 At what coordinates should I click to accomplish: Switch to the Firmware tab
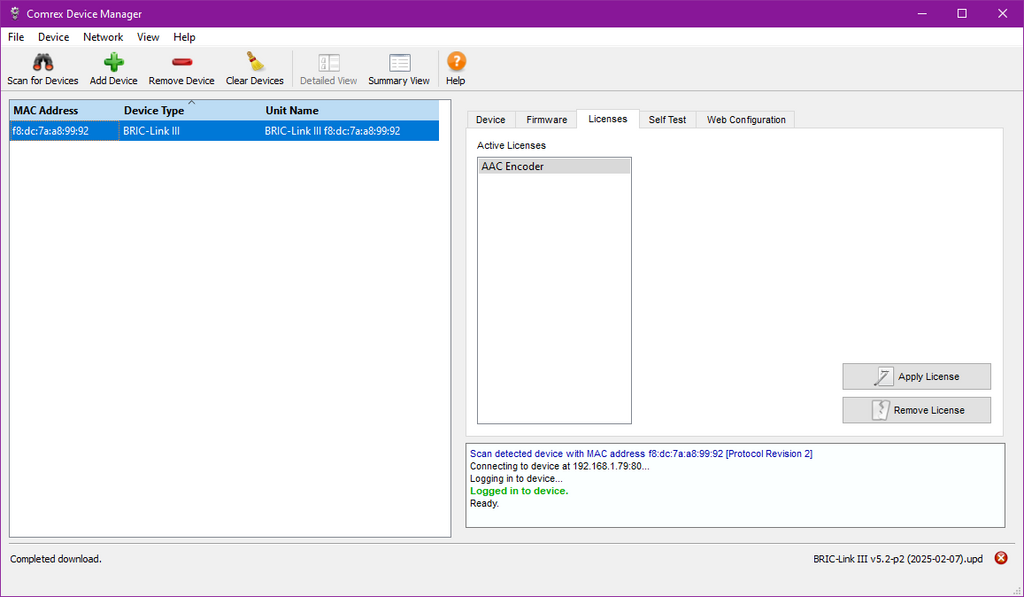tap(546, 120)
